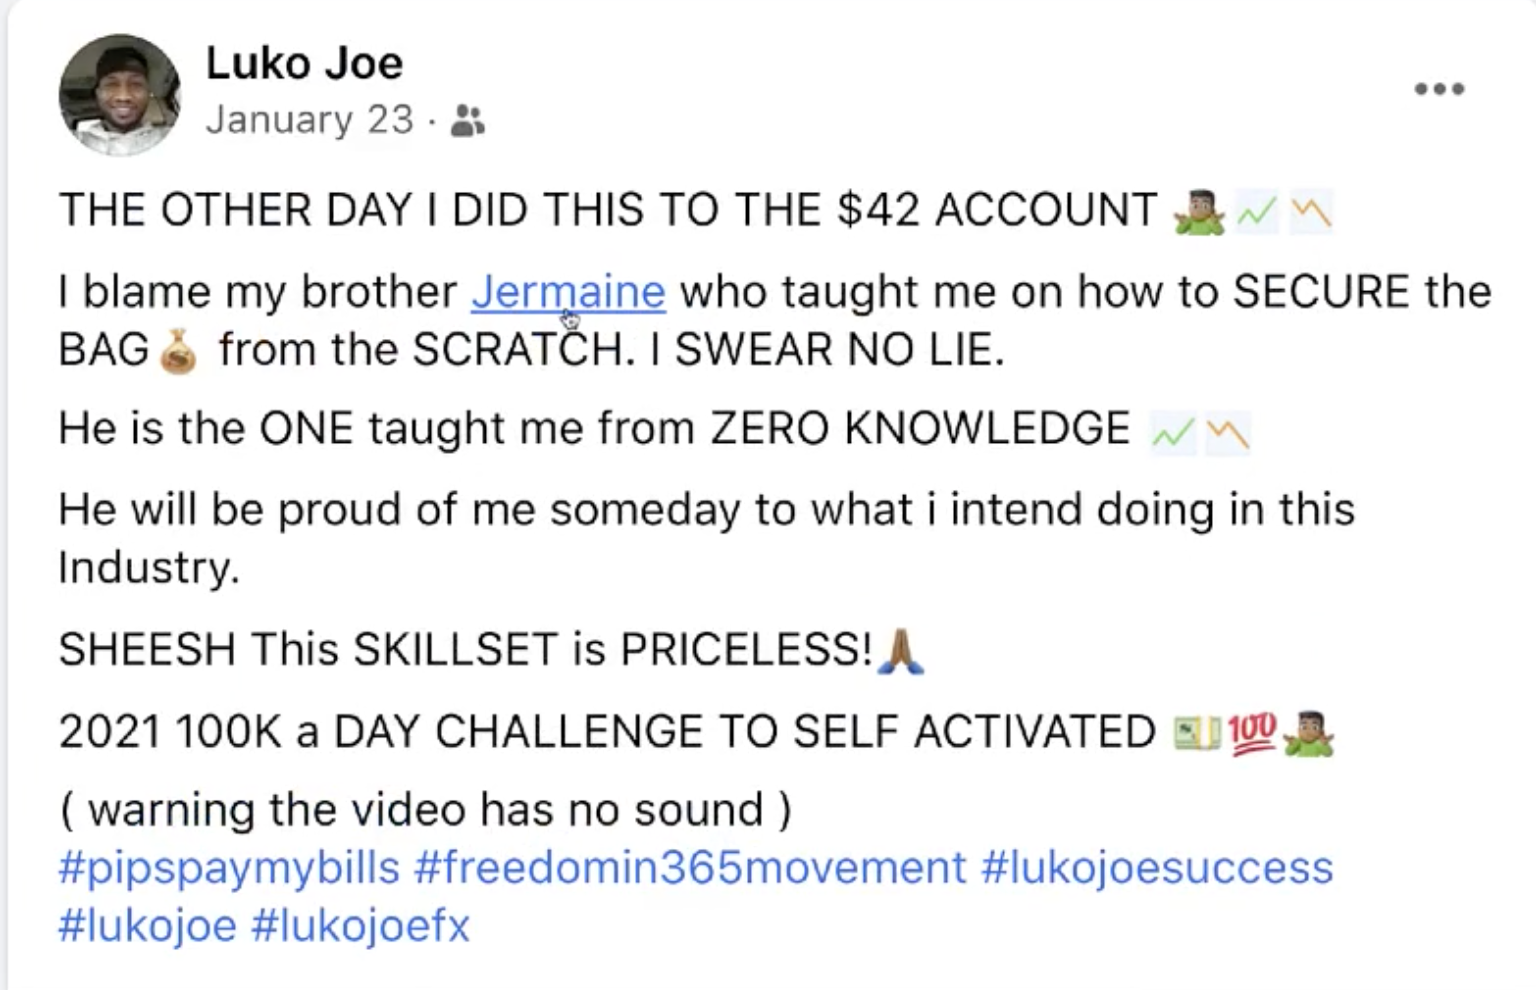Open the Jermaine tagged profile link
The height and width of the screenshot is (990, 1536).
[567, 291]
